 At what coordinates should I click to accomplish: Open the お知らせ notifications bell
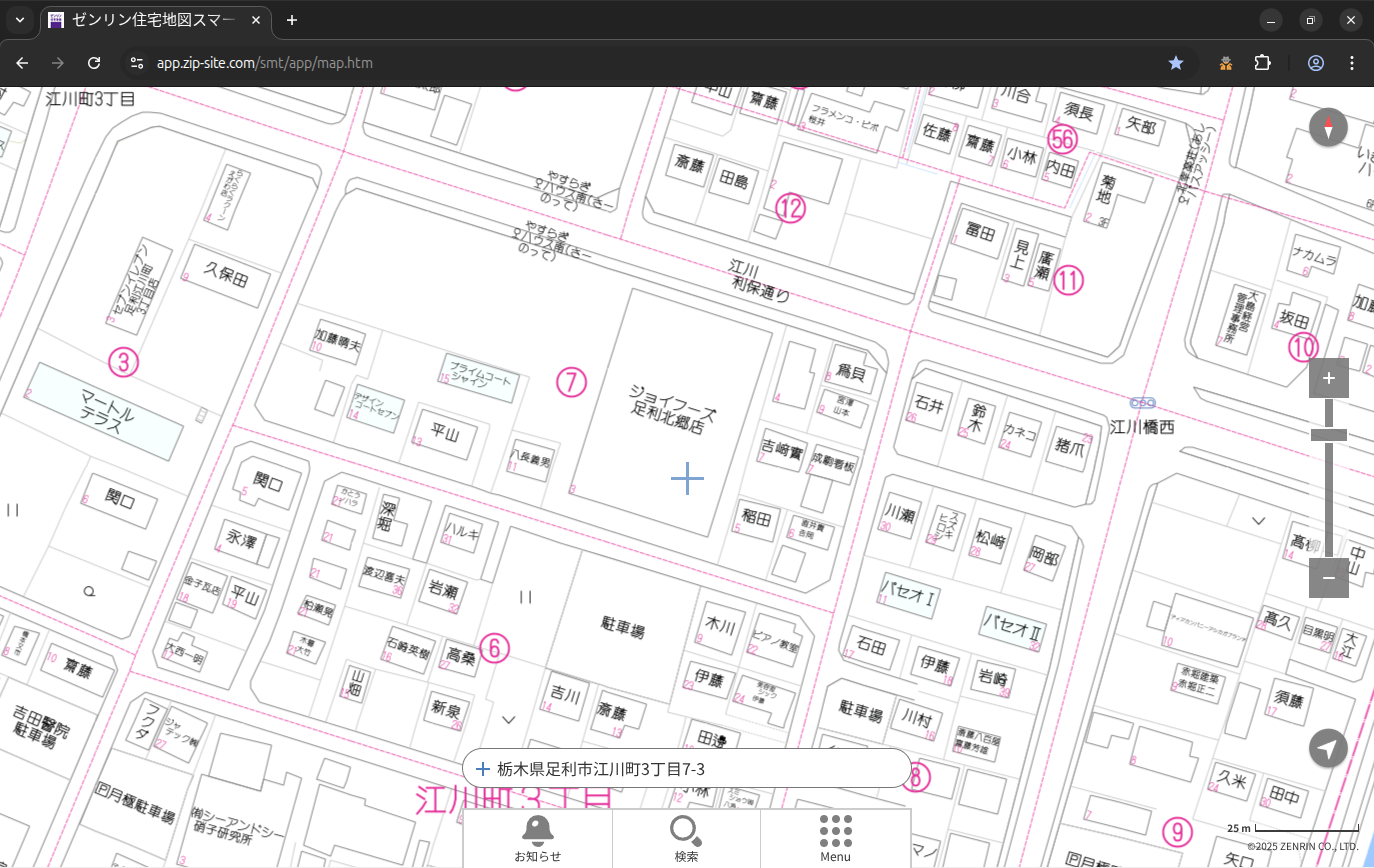tap(537, 838)
